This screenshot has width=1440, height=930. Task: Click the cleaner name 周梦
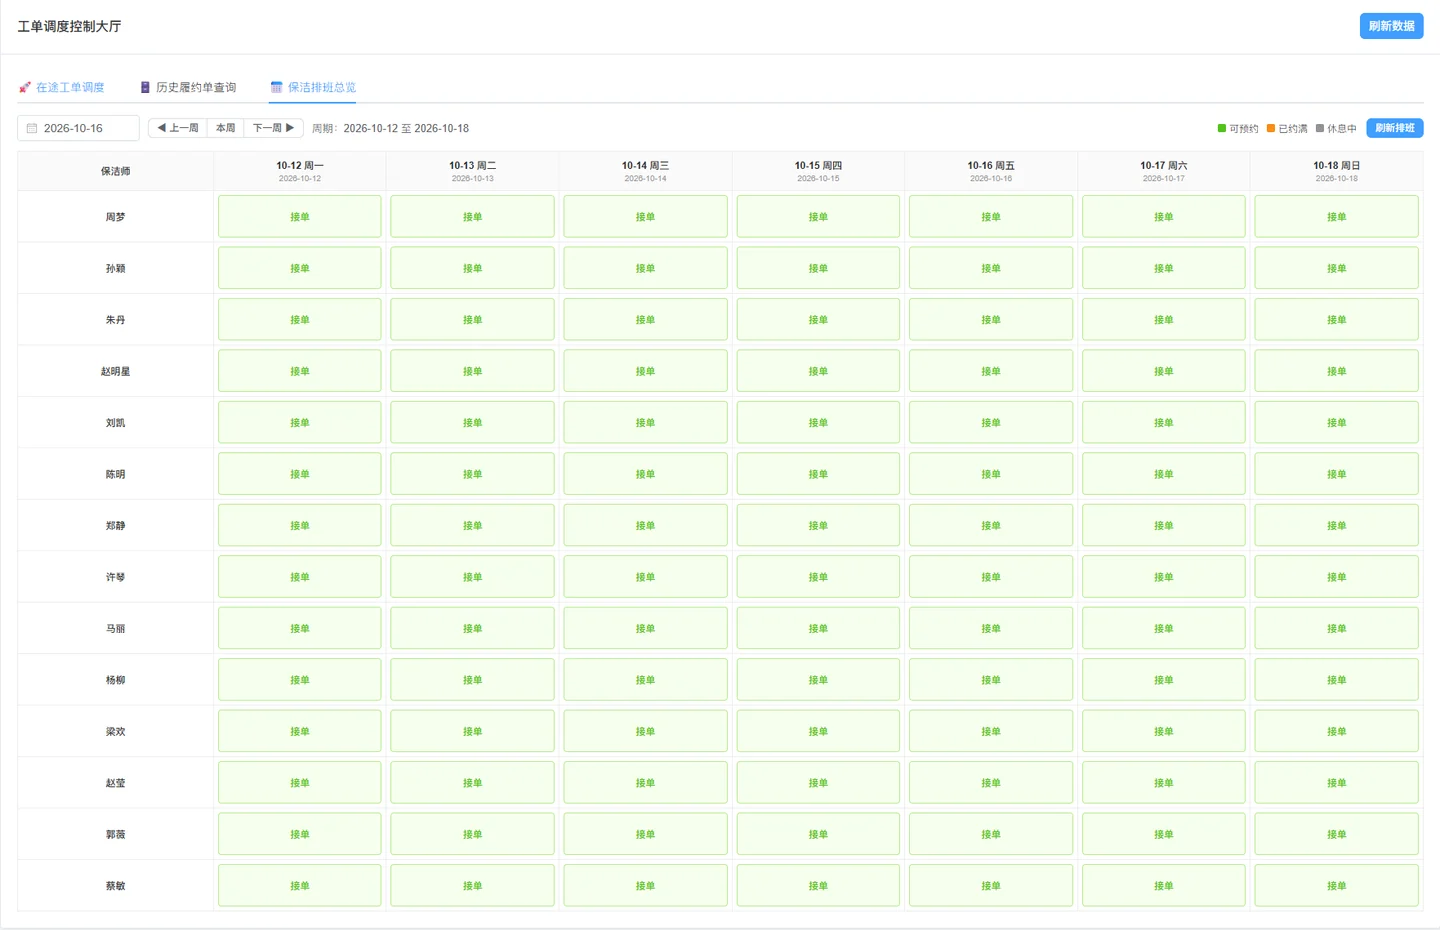(116, 217)
